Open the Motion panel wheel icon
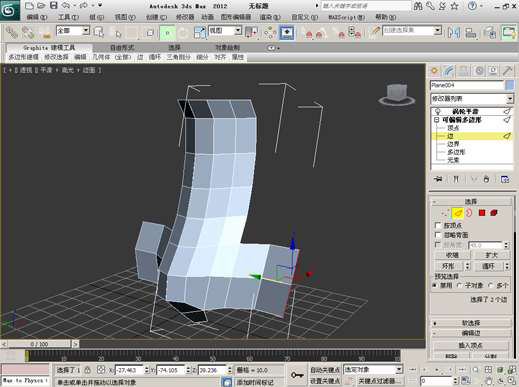 click(479, 70)
